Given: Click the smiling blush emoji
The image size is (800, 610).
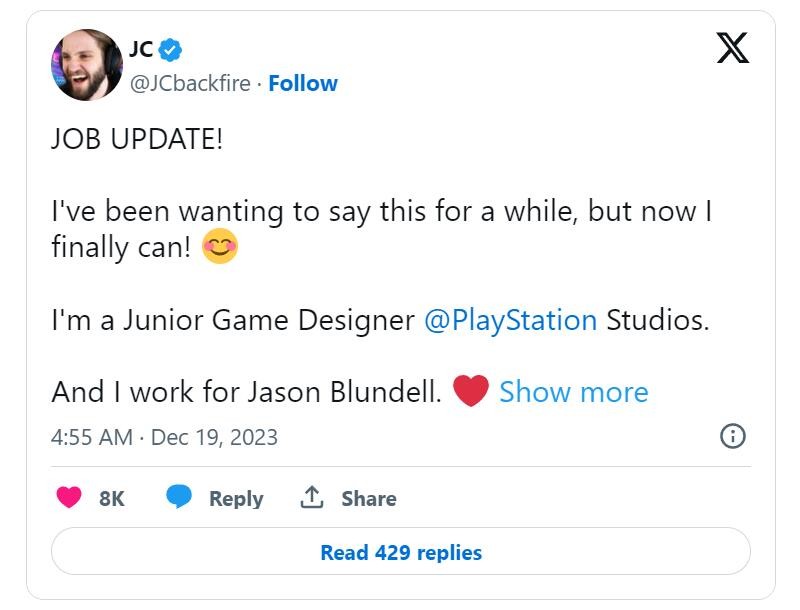Looking at the screenshot, I should pyautogui.click(x=219, y=246).
